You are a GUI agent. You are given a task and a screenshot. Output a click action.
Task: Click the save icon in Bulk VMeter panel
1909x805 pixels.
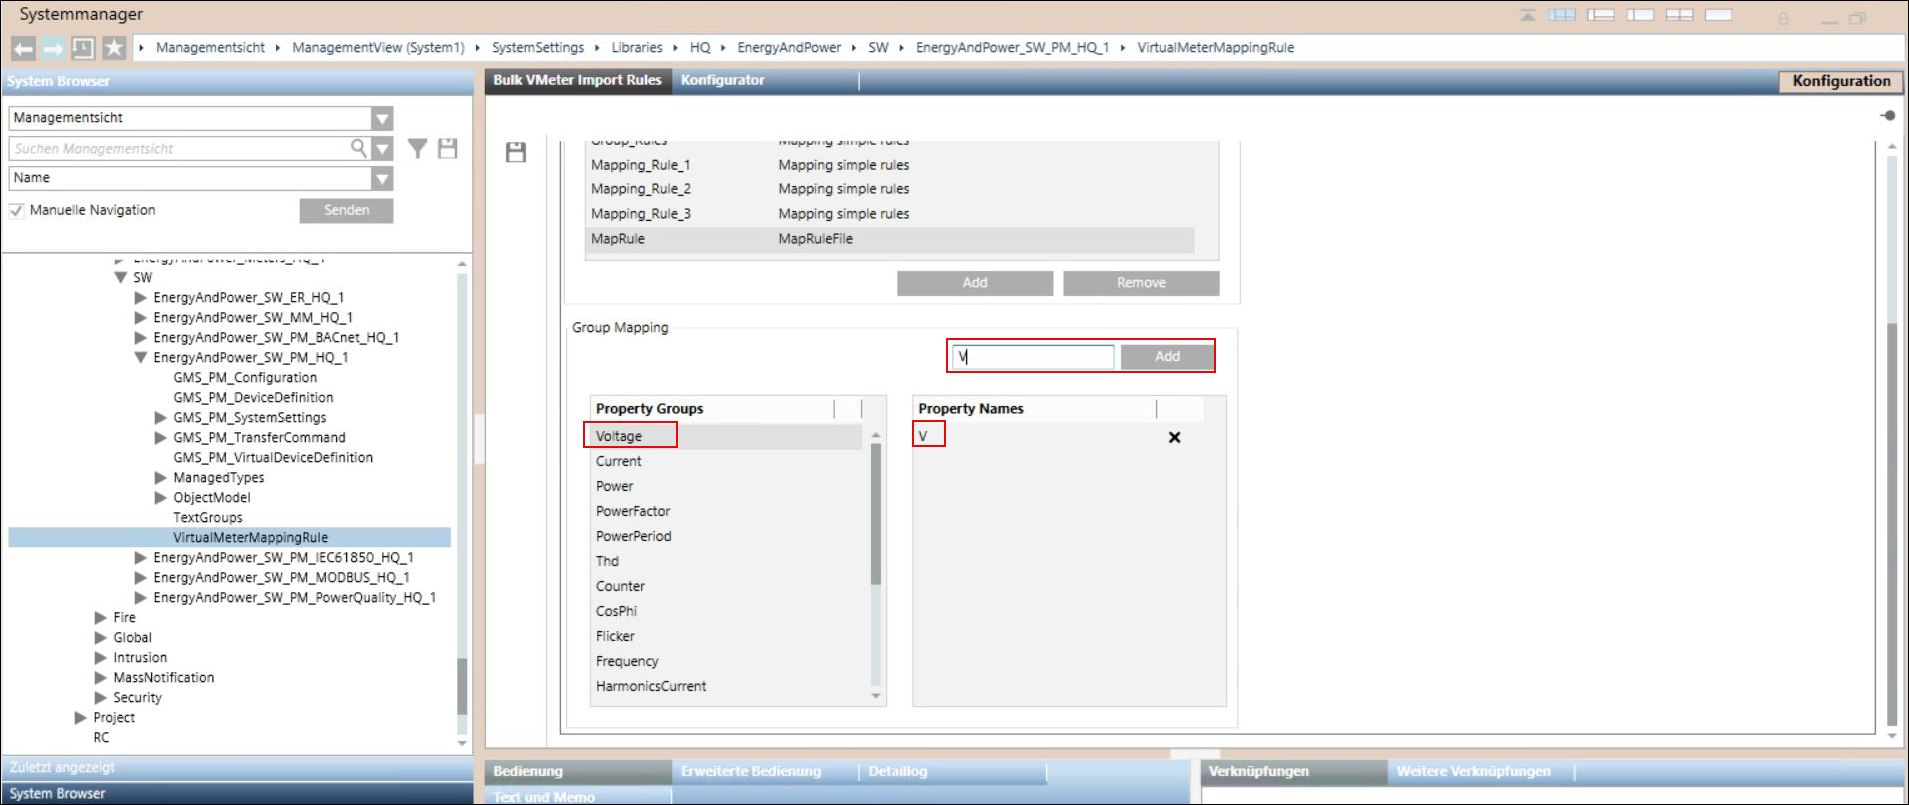click(x=516, y=152)
